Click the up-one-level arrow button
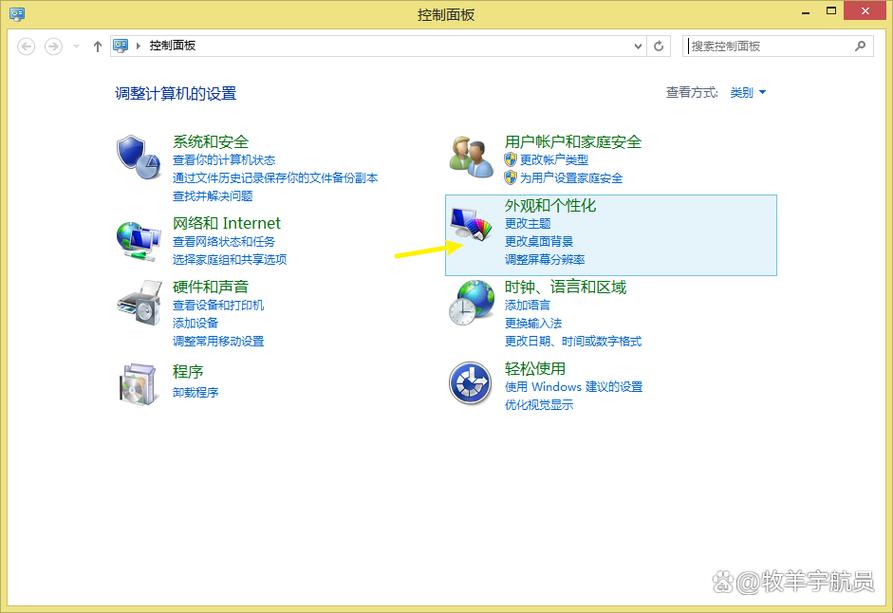This screenshot has width=893, height=613. pos(96,45)
